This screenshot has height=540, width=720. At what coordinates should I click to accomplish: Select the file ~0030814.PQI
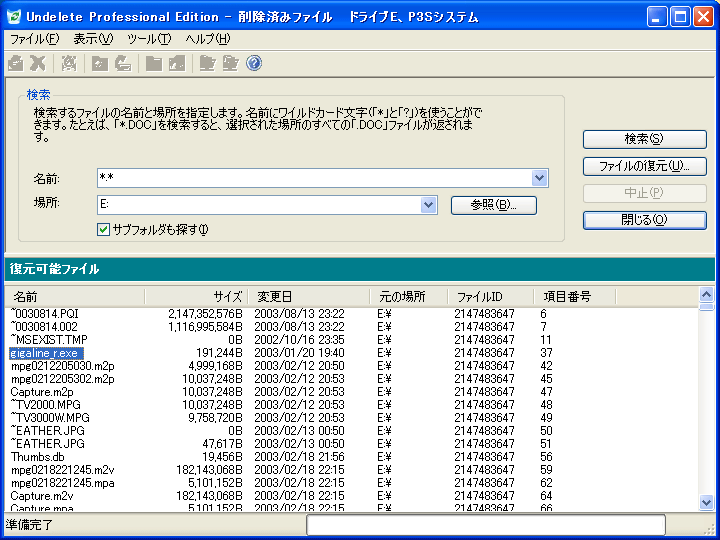tap(44, 314)
